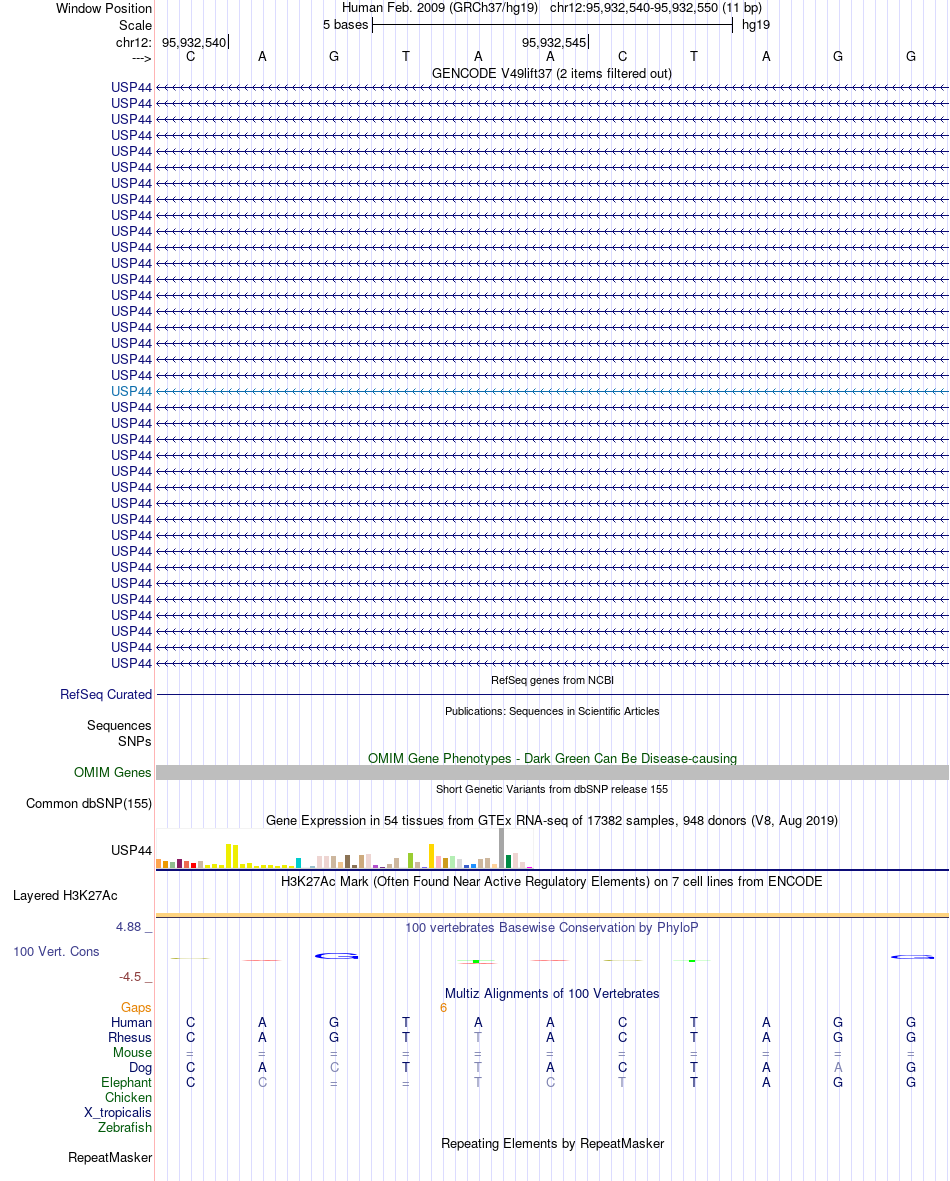Click the 5 bases scale bar text
The image size is (950, 1181).
coord(346,25)
